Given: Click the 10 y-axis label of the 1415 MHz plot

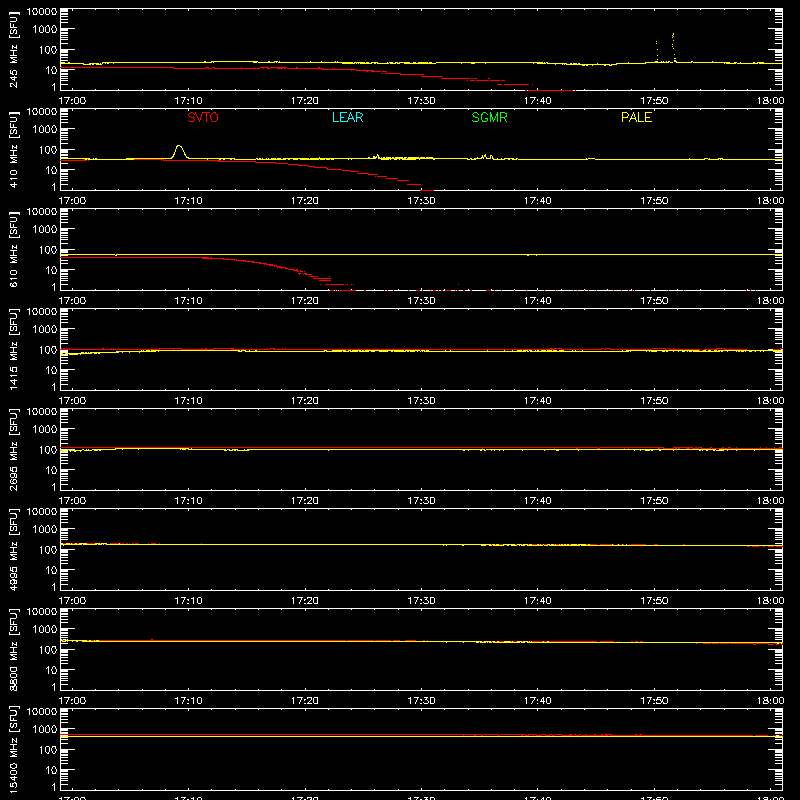Looking at the screenshot, I should [50, 370].
